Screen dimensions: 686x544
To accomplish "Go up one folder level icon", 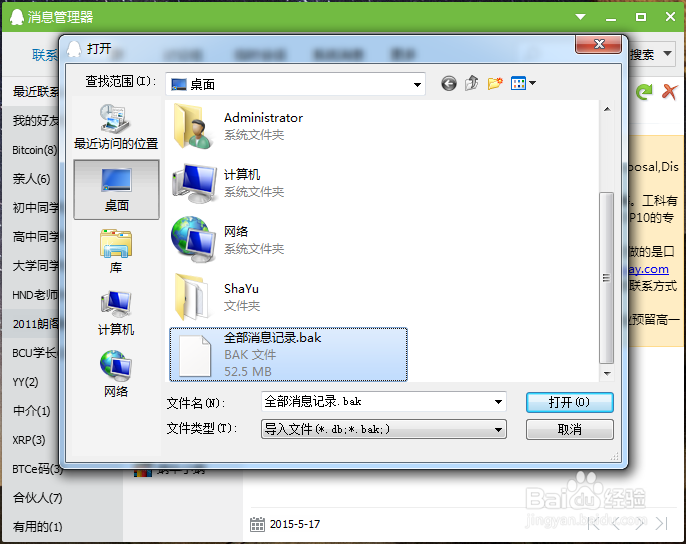I will (472, 83).
